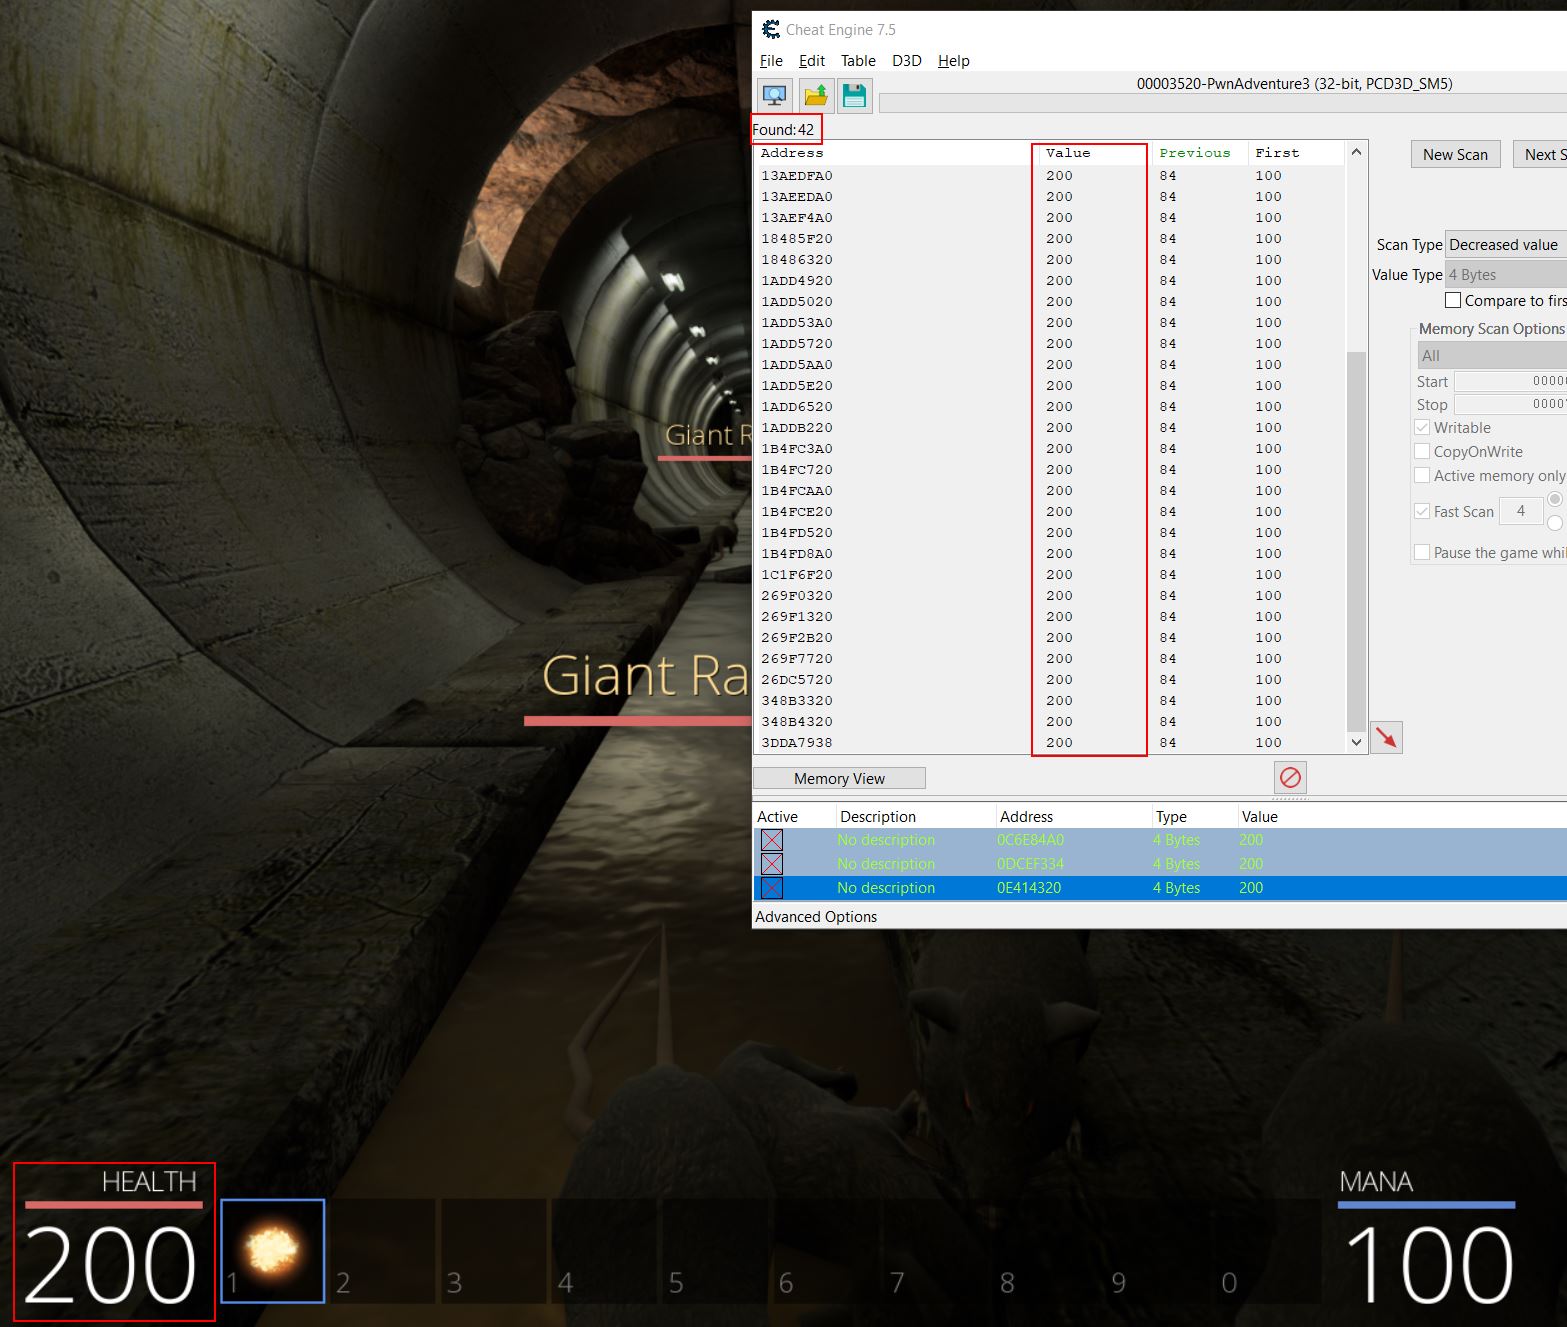Click the open folder load table icon
The image size is (1567, 1327).
tap(815, 96)
